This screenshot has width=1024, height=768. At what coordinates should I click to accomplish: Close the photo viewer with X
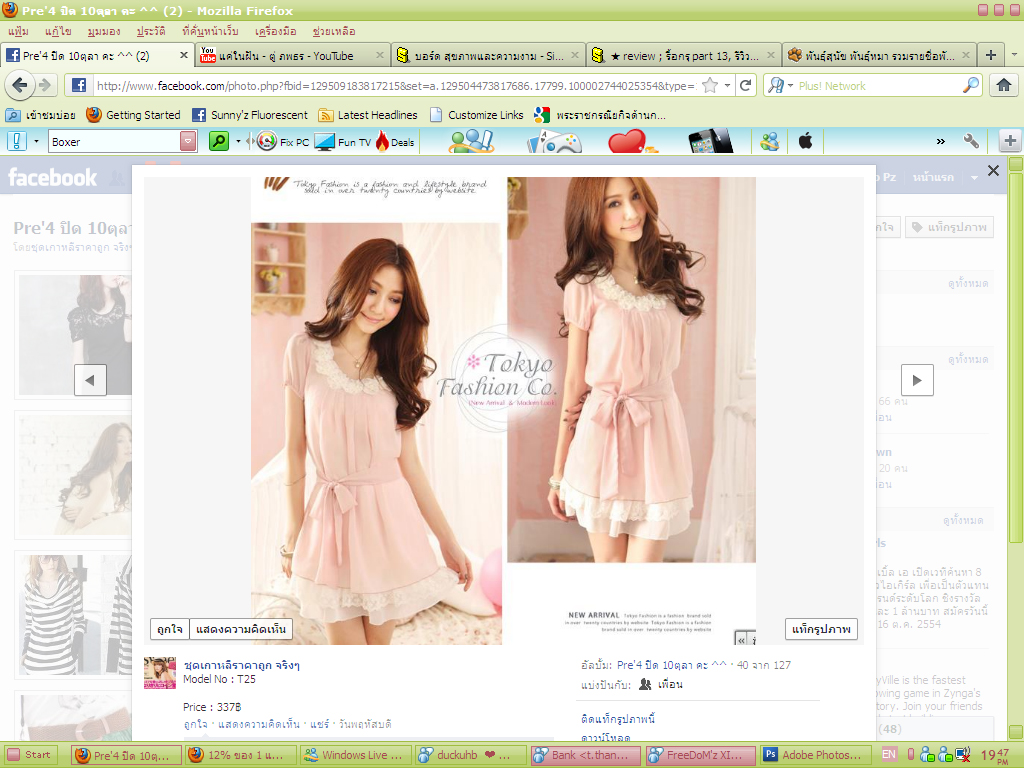[993, 170]
